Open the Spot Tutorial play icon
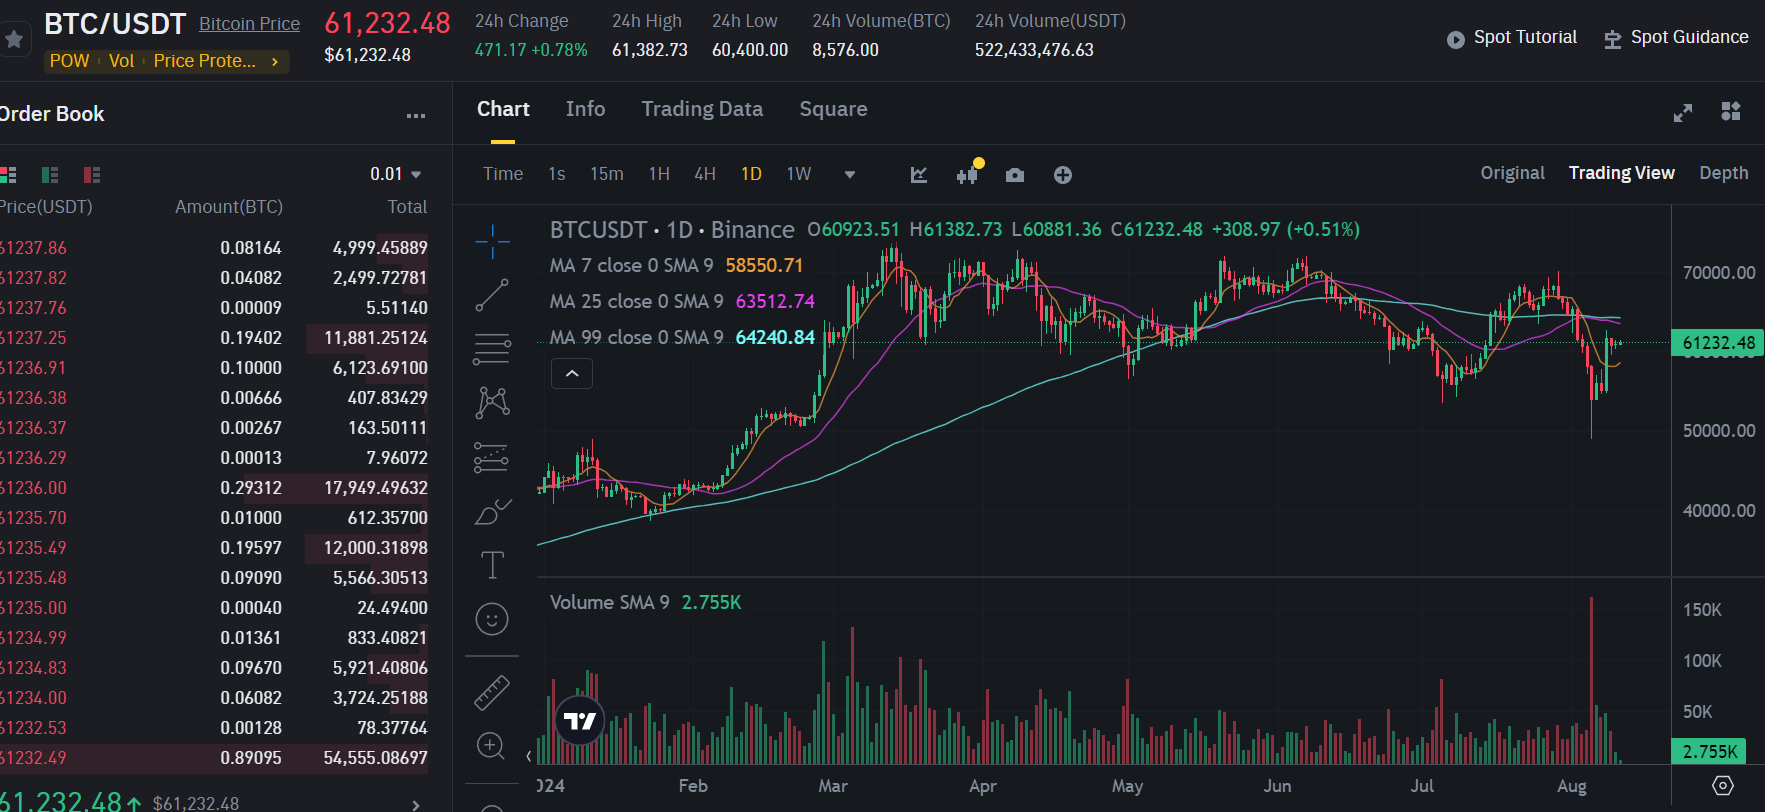Image resolution: width=1765 pixels, height=812 pixels. 1455,39
